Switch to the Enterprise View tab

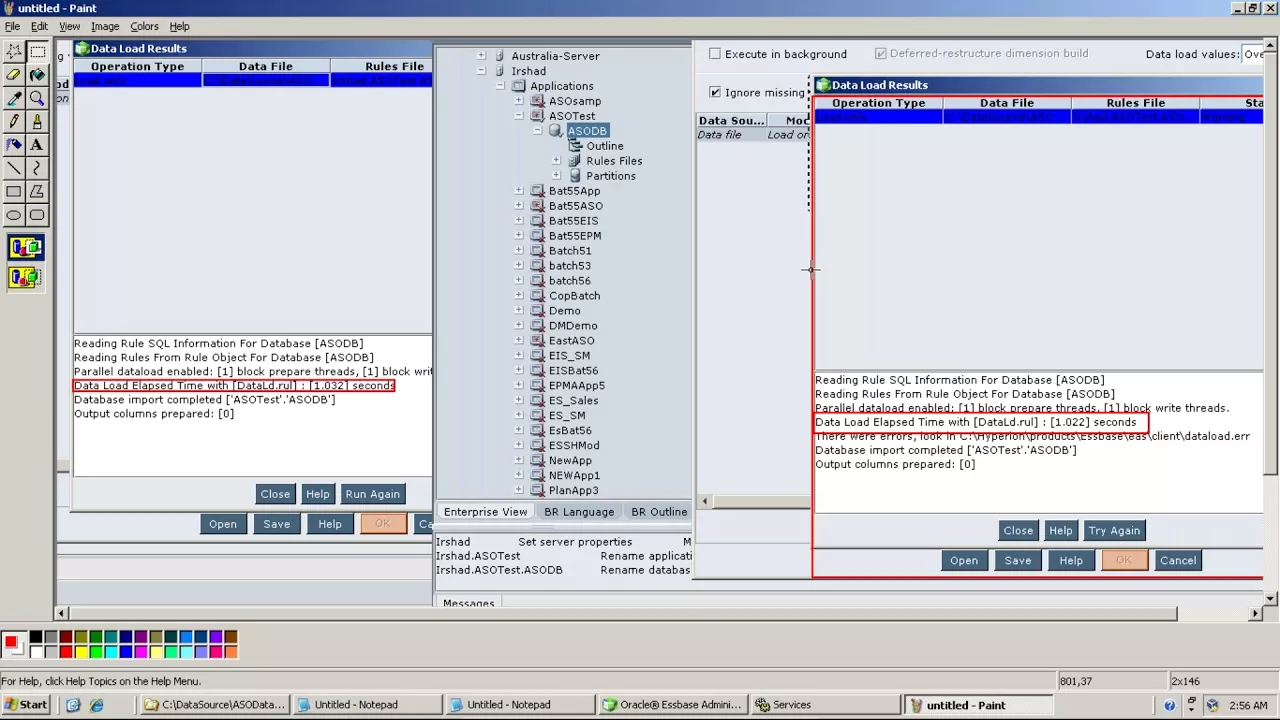coord(485,512)
